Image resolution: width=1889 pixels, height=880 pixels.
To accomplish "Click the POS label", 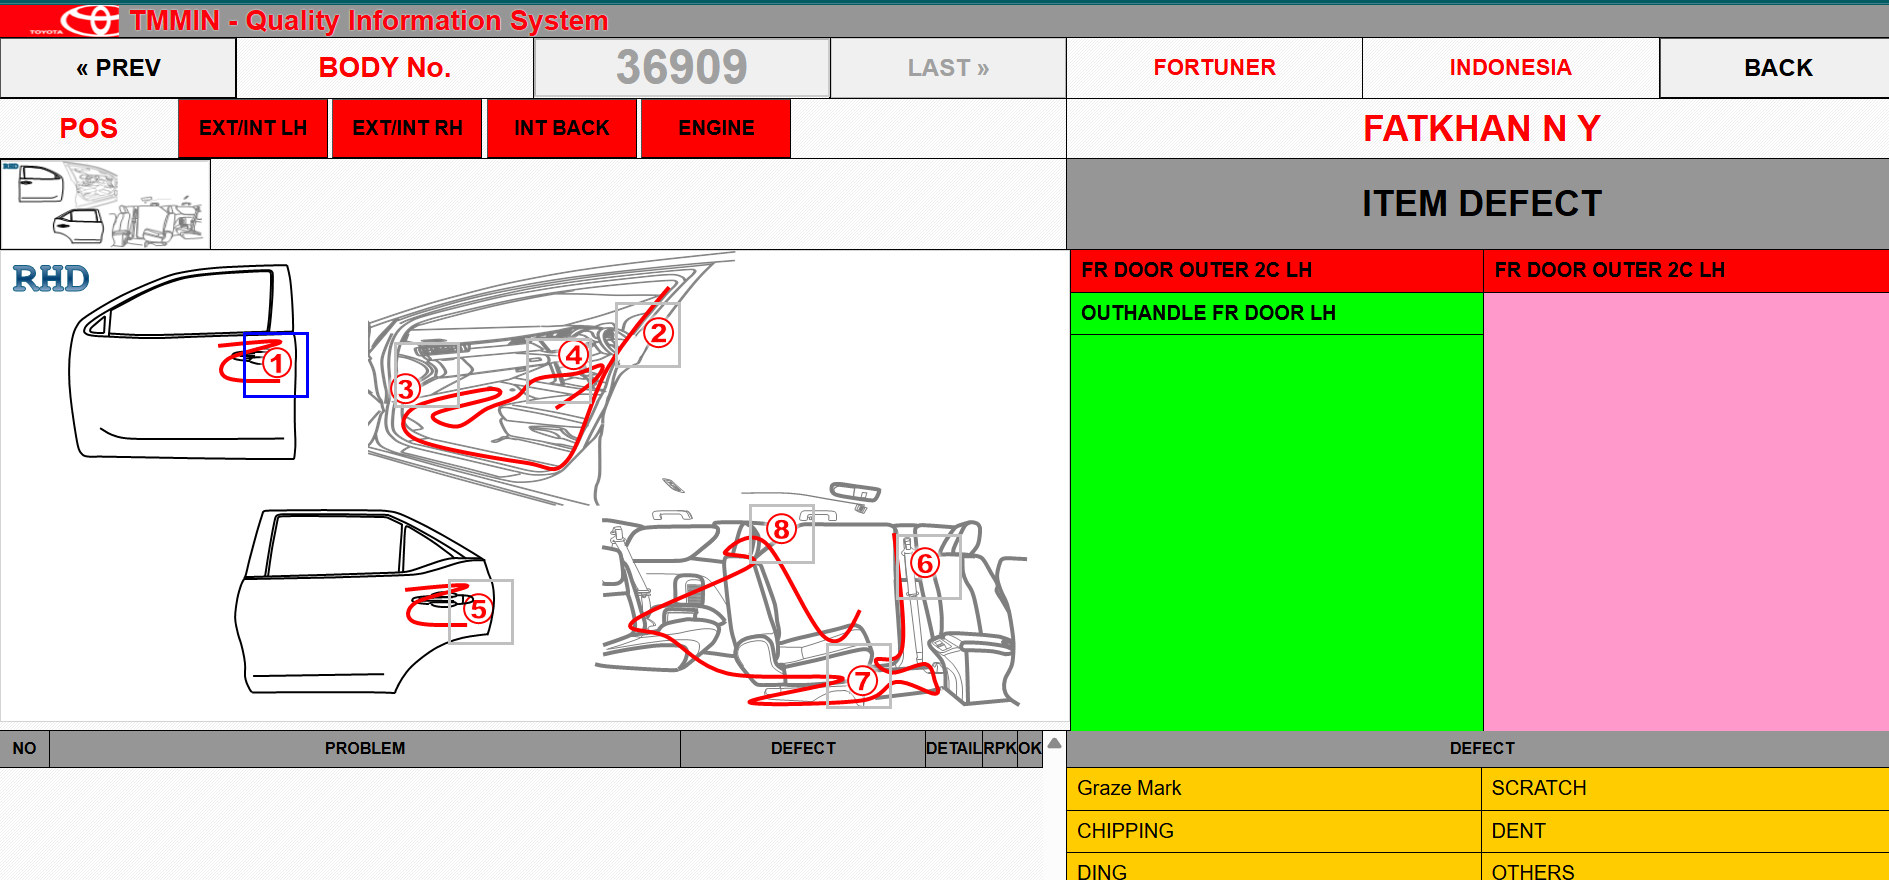I will point(89,128).
